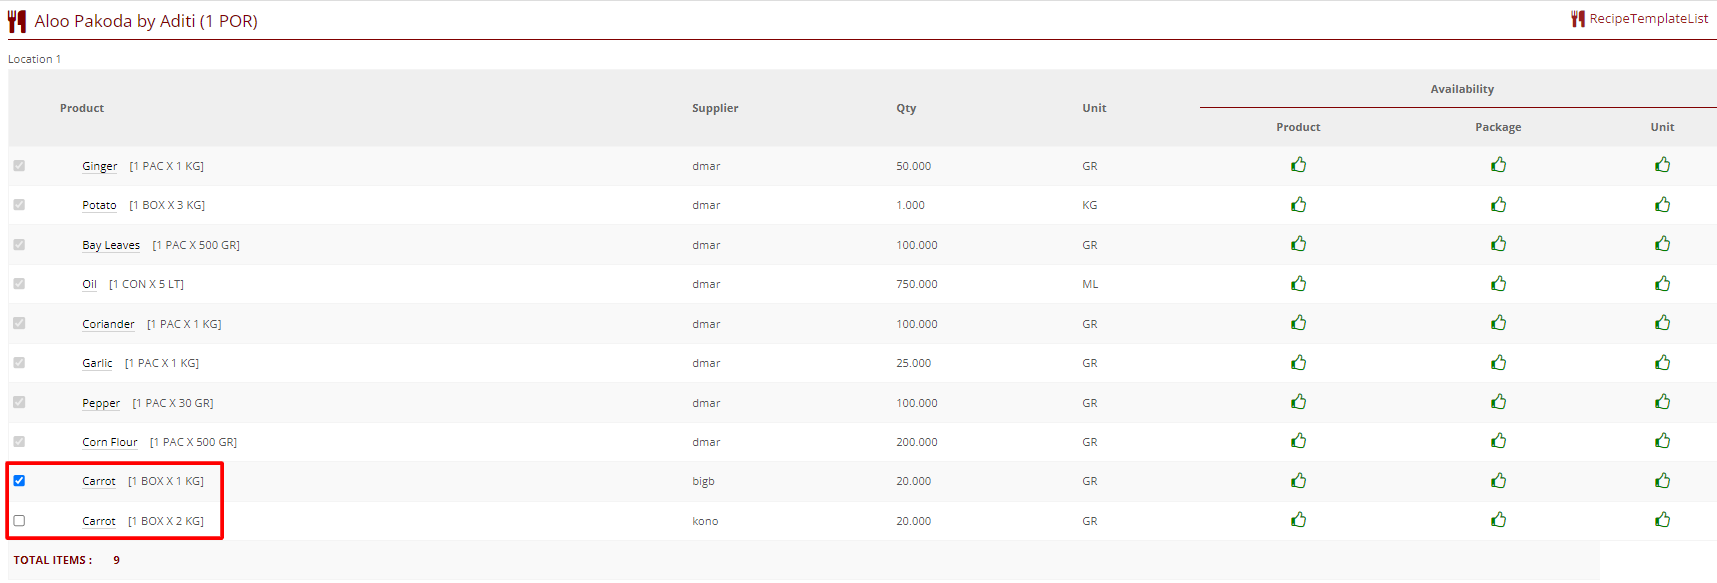Check the Carrot 2 KG box checkbox
This screenshot has width=1717, height=583.
[x=19, y=521]
